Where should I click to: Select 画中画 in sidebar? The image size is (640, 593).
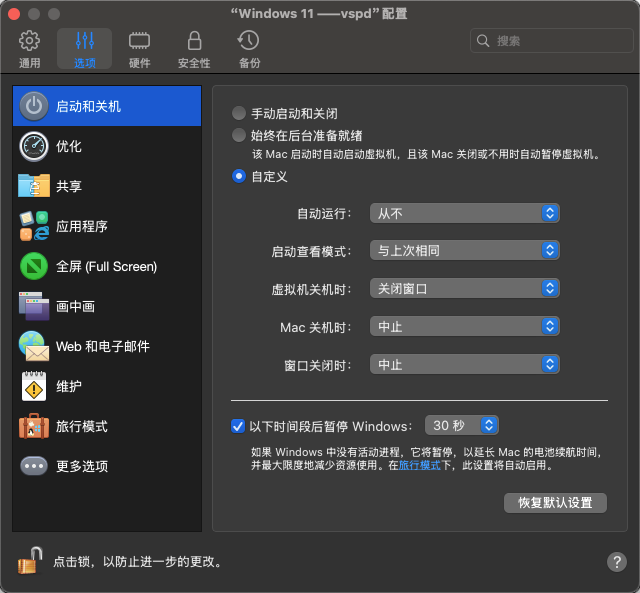pos(107,306)
